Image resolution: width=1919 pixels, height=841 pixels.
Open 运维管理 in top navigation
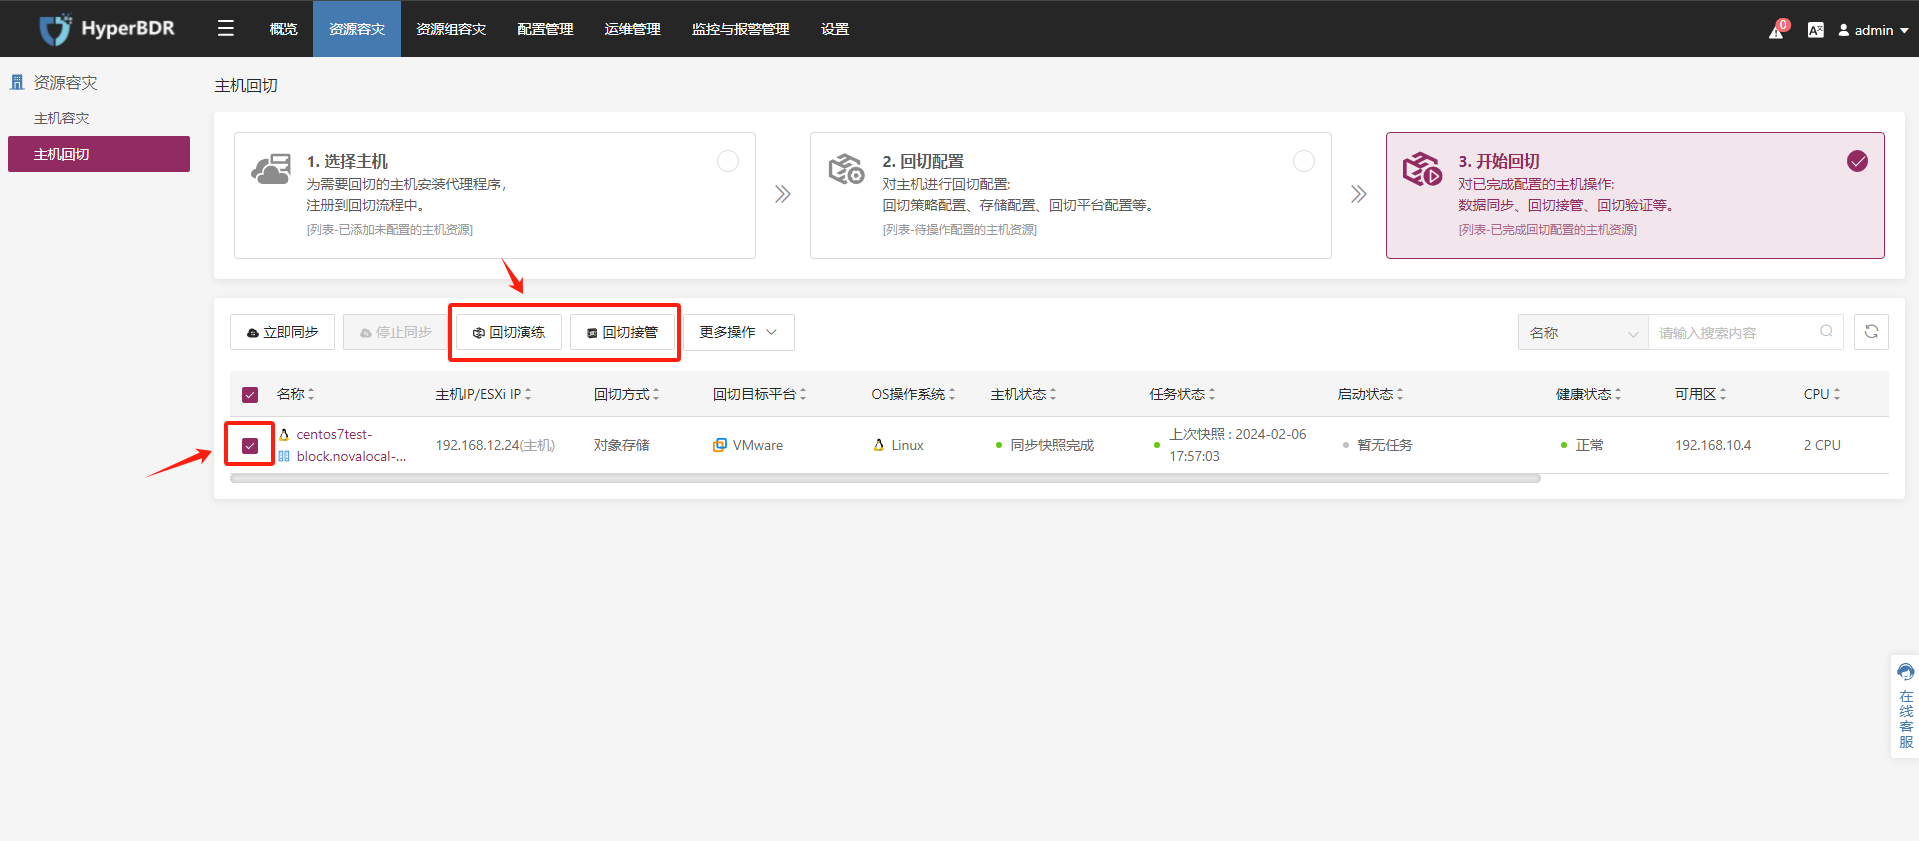click(633, 29)
